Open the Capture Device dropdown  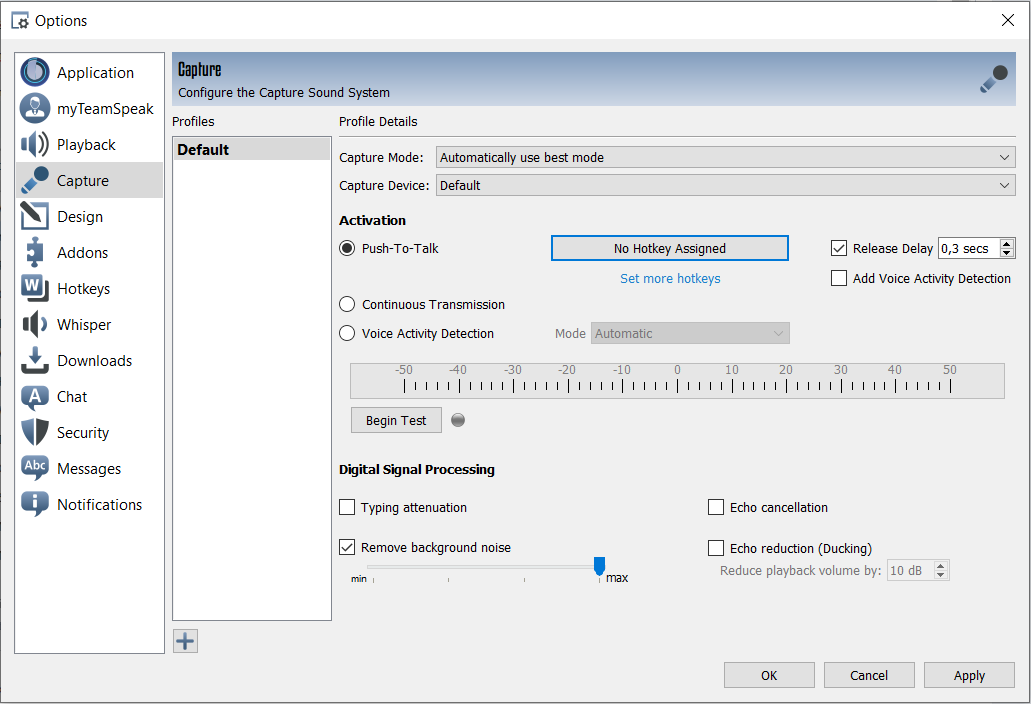click(x=725, y=185)
